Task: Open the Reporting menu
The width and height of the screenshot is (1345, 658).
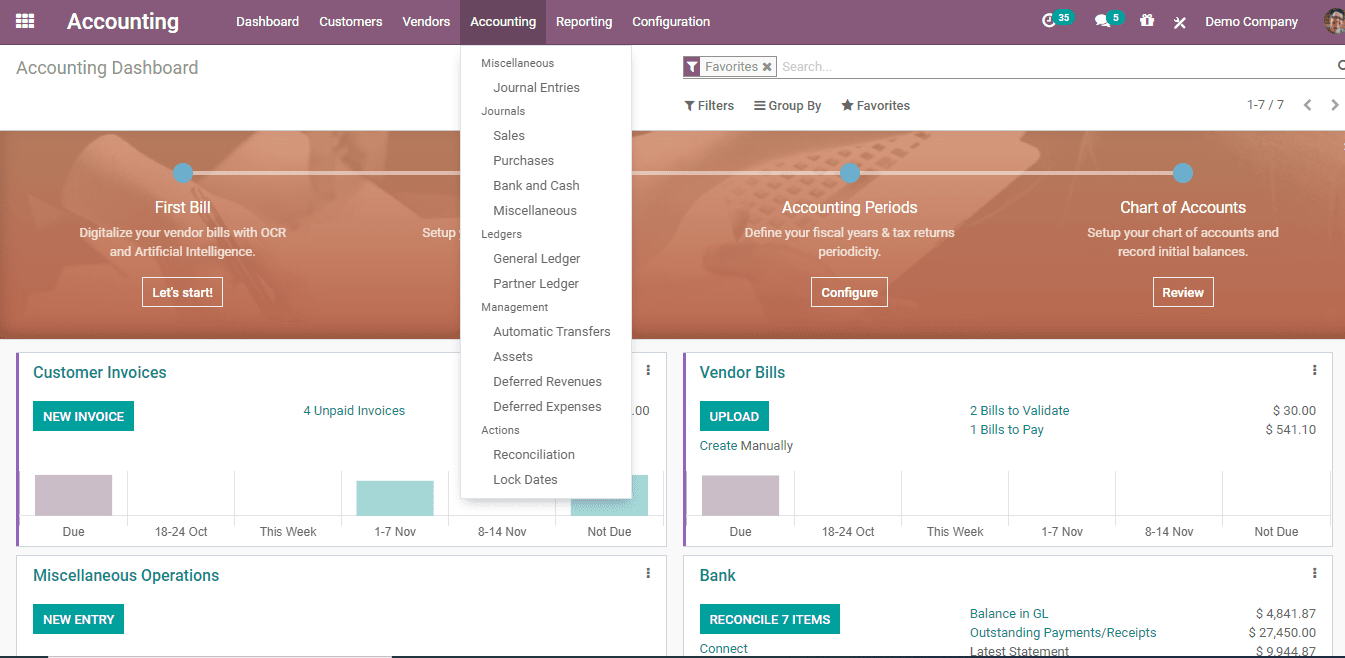Action: point(584,22)
